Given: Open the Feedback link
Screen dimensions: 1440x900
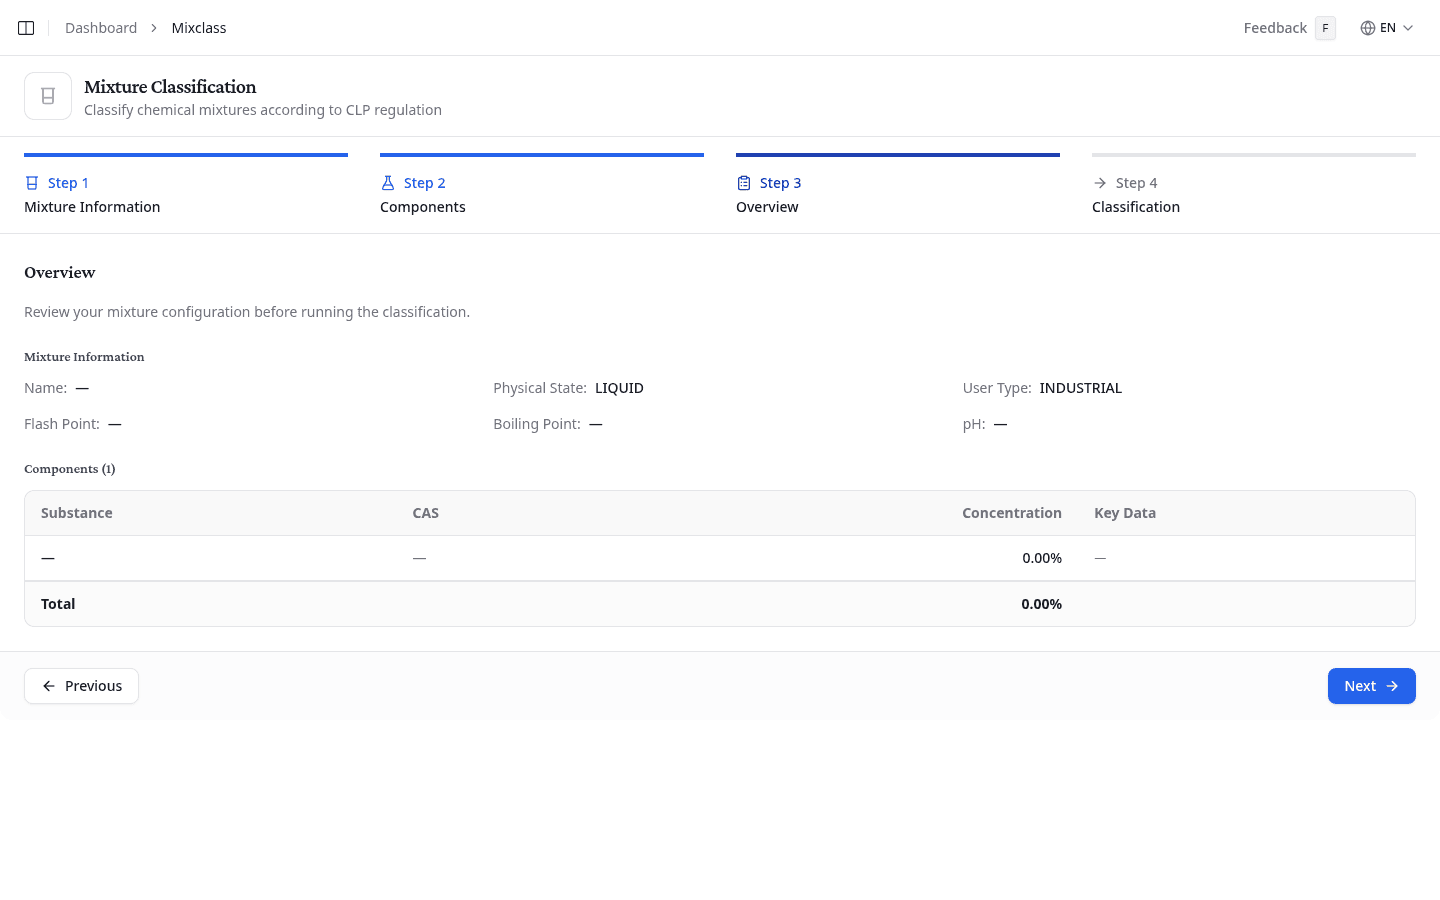Looking at the screenshot, I should (x=1275, y=28).
